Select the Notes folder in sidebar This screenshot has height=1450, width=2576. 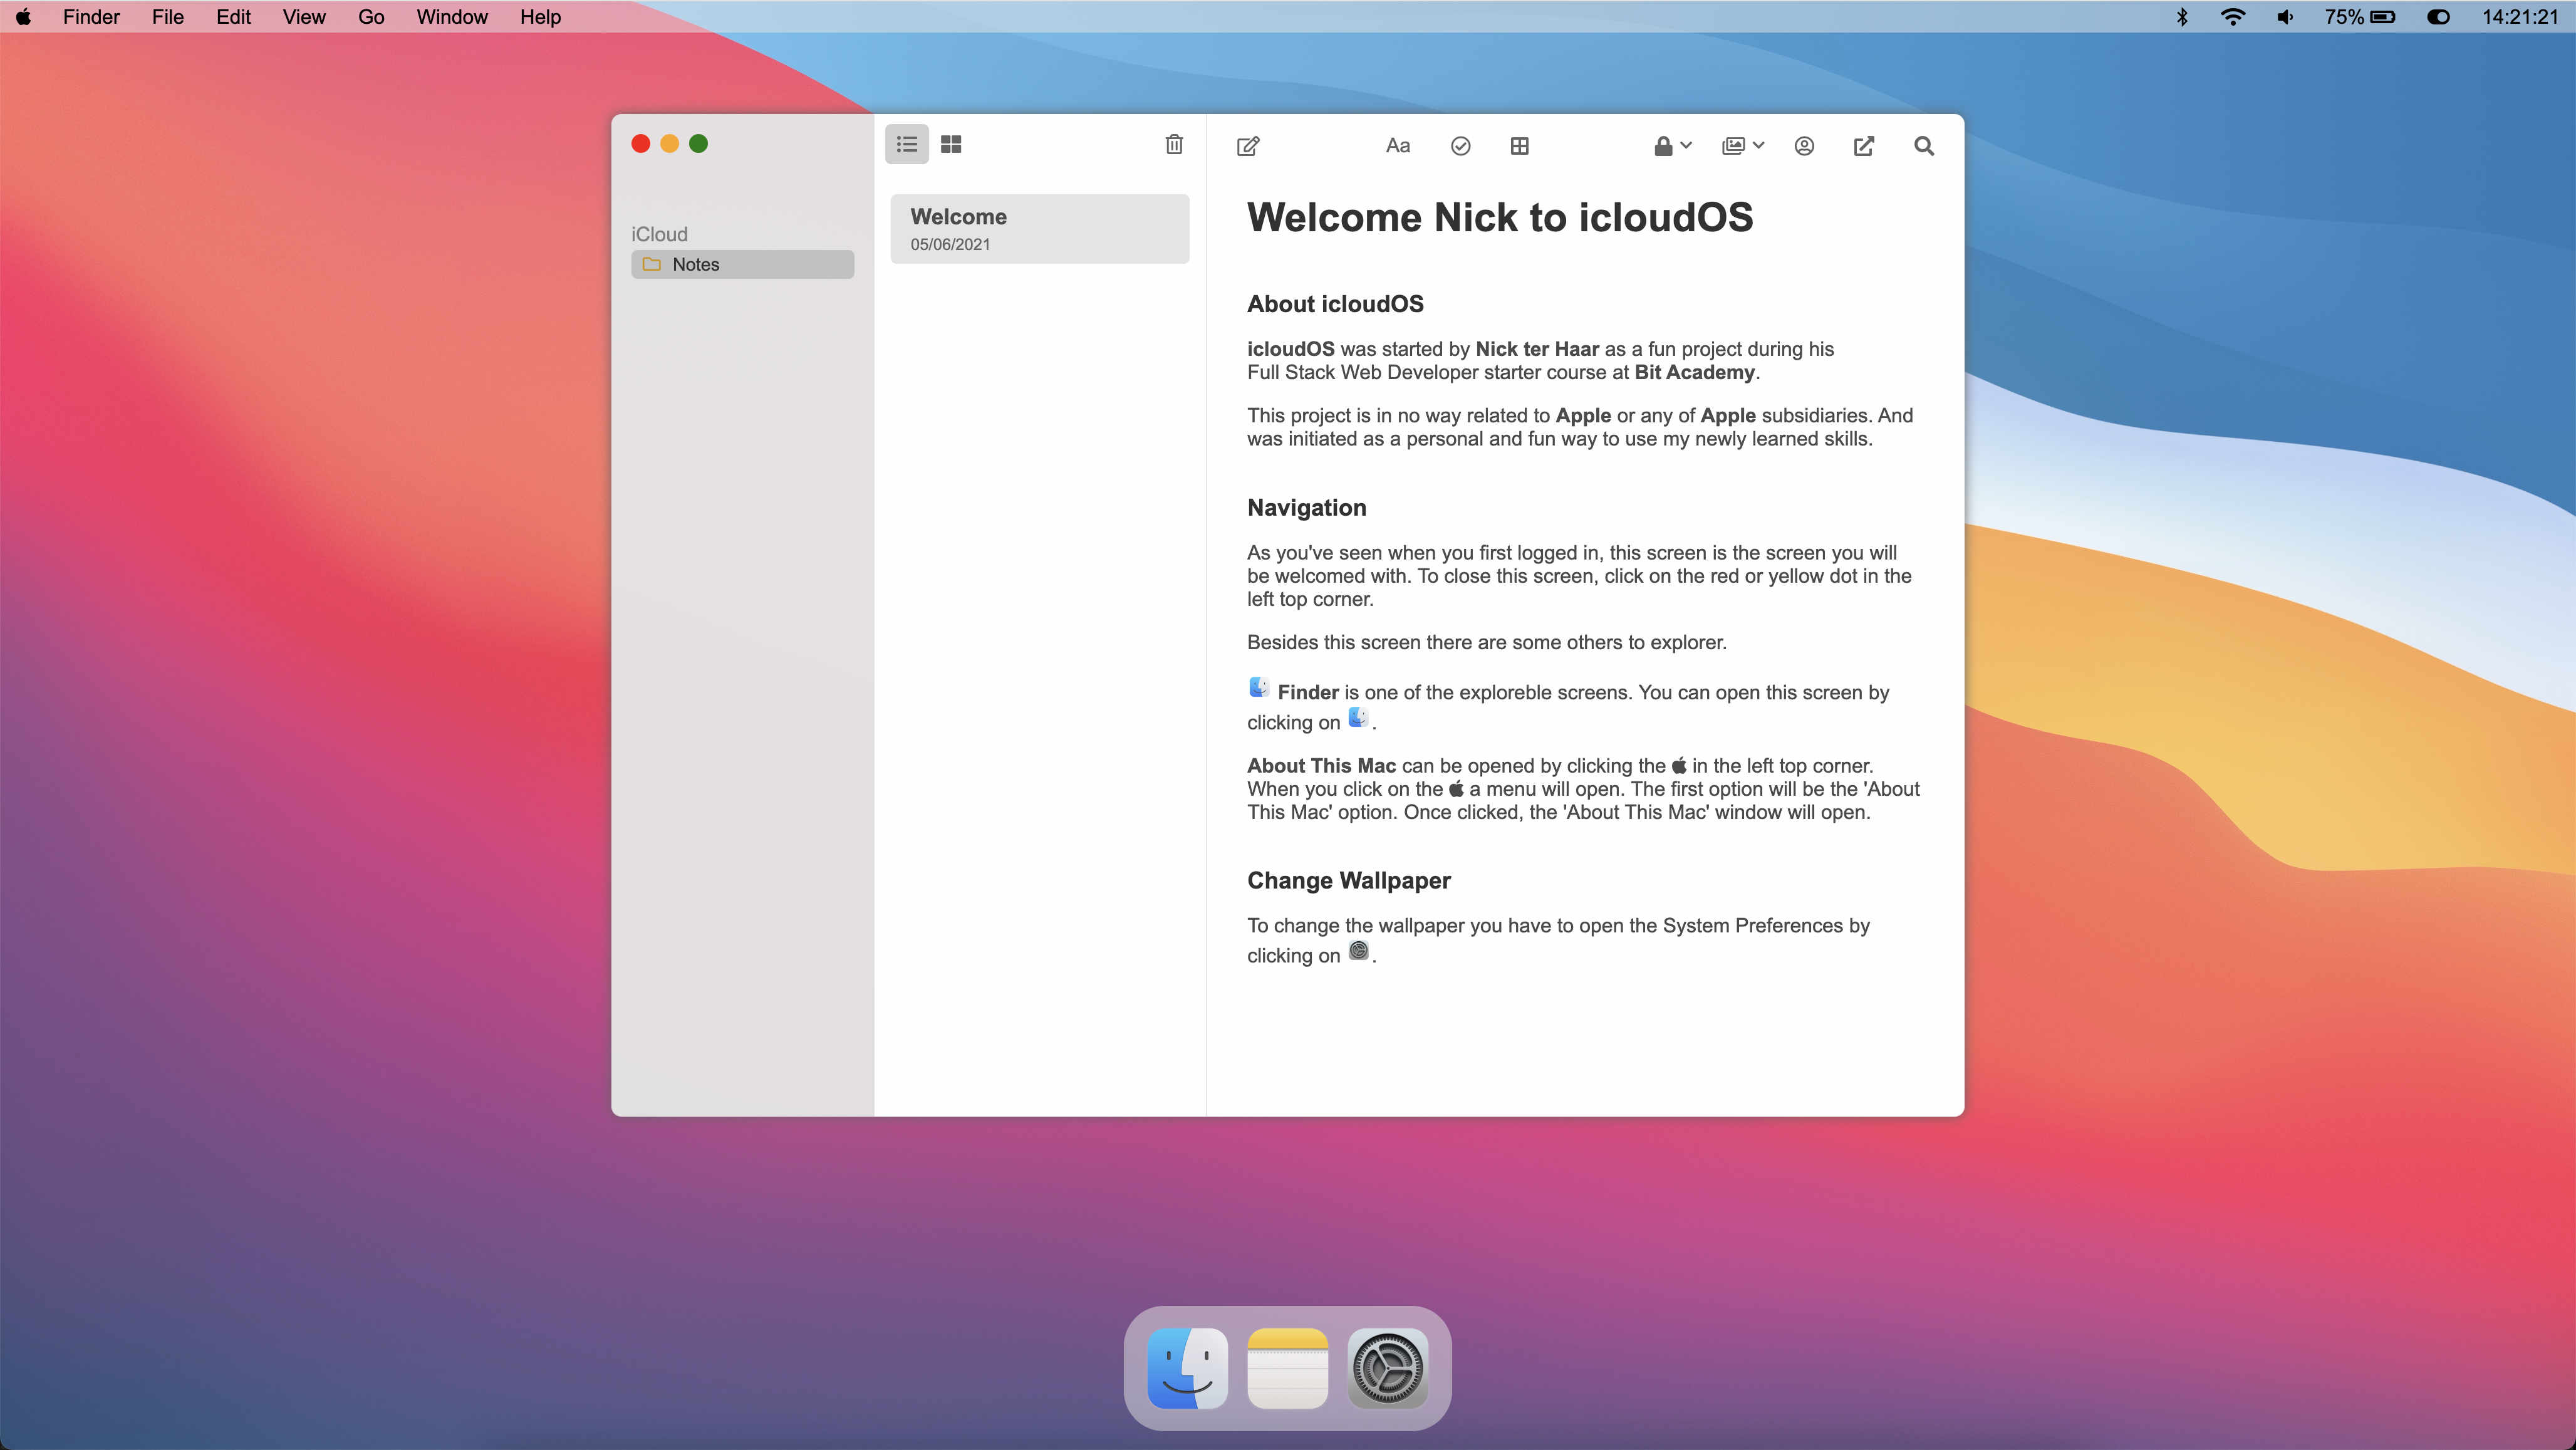(742, 264)
